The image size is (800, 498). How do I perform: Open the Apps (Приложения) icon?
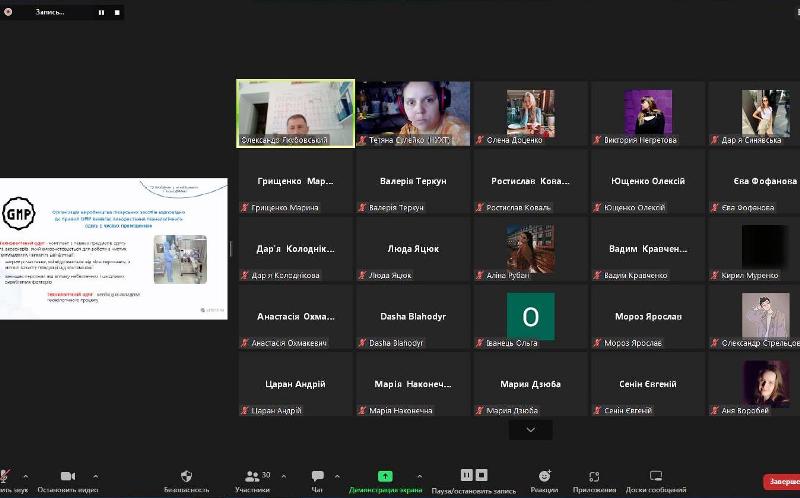coord(594,477)
